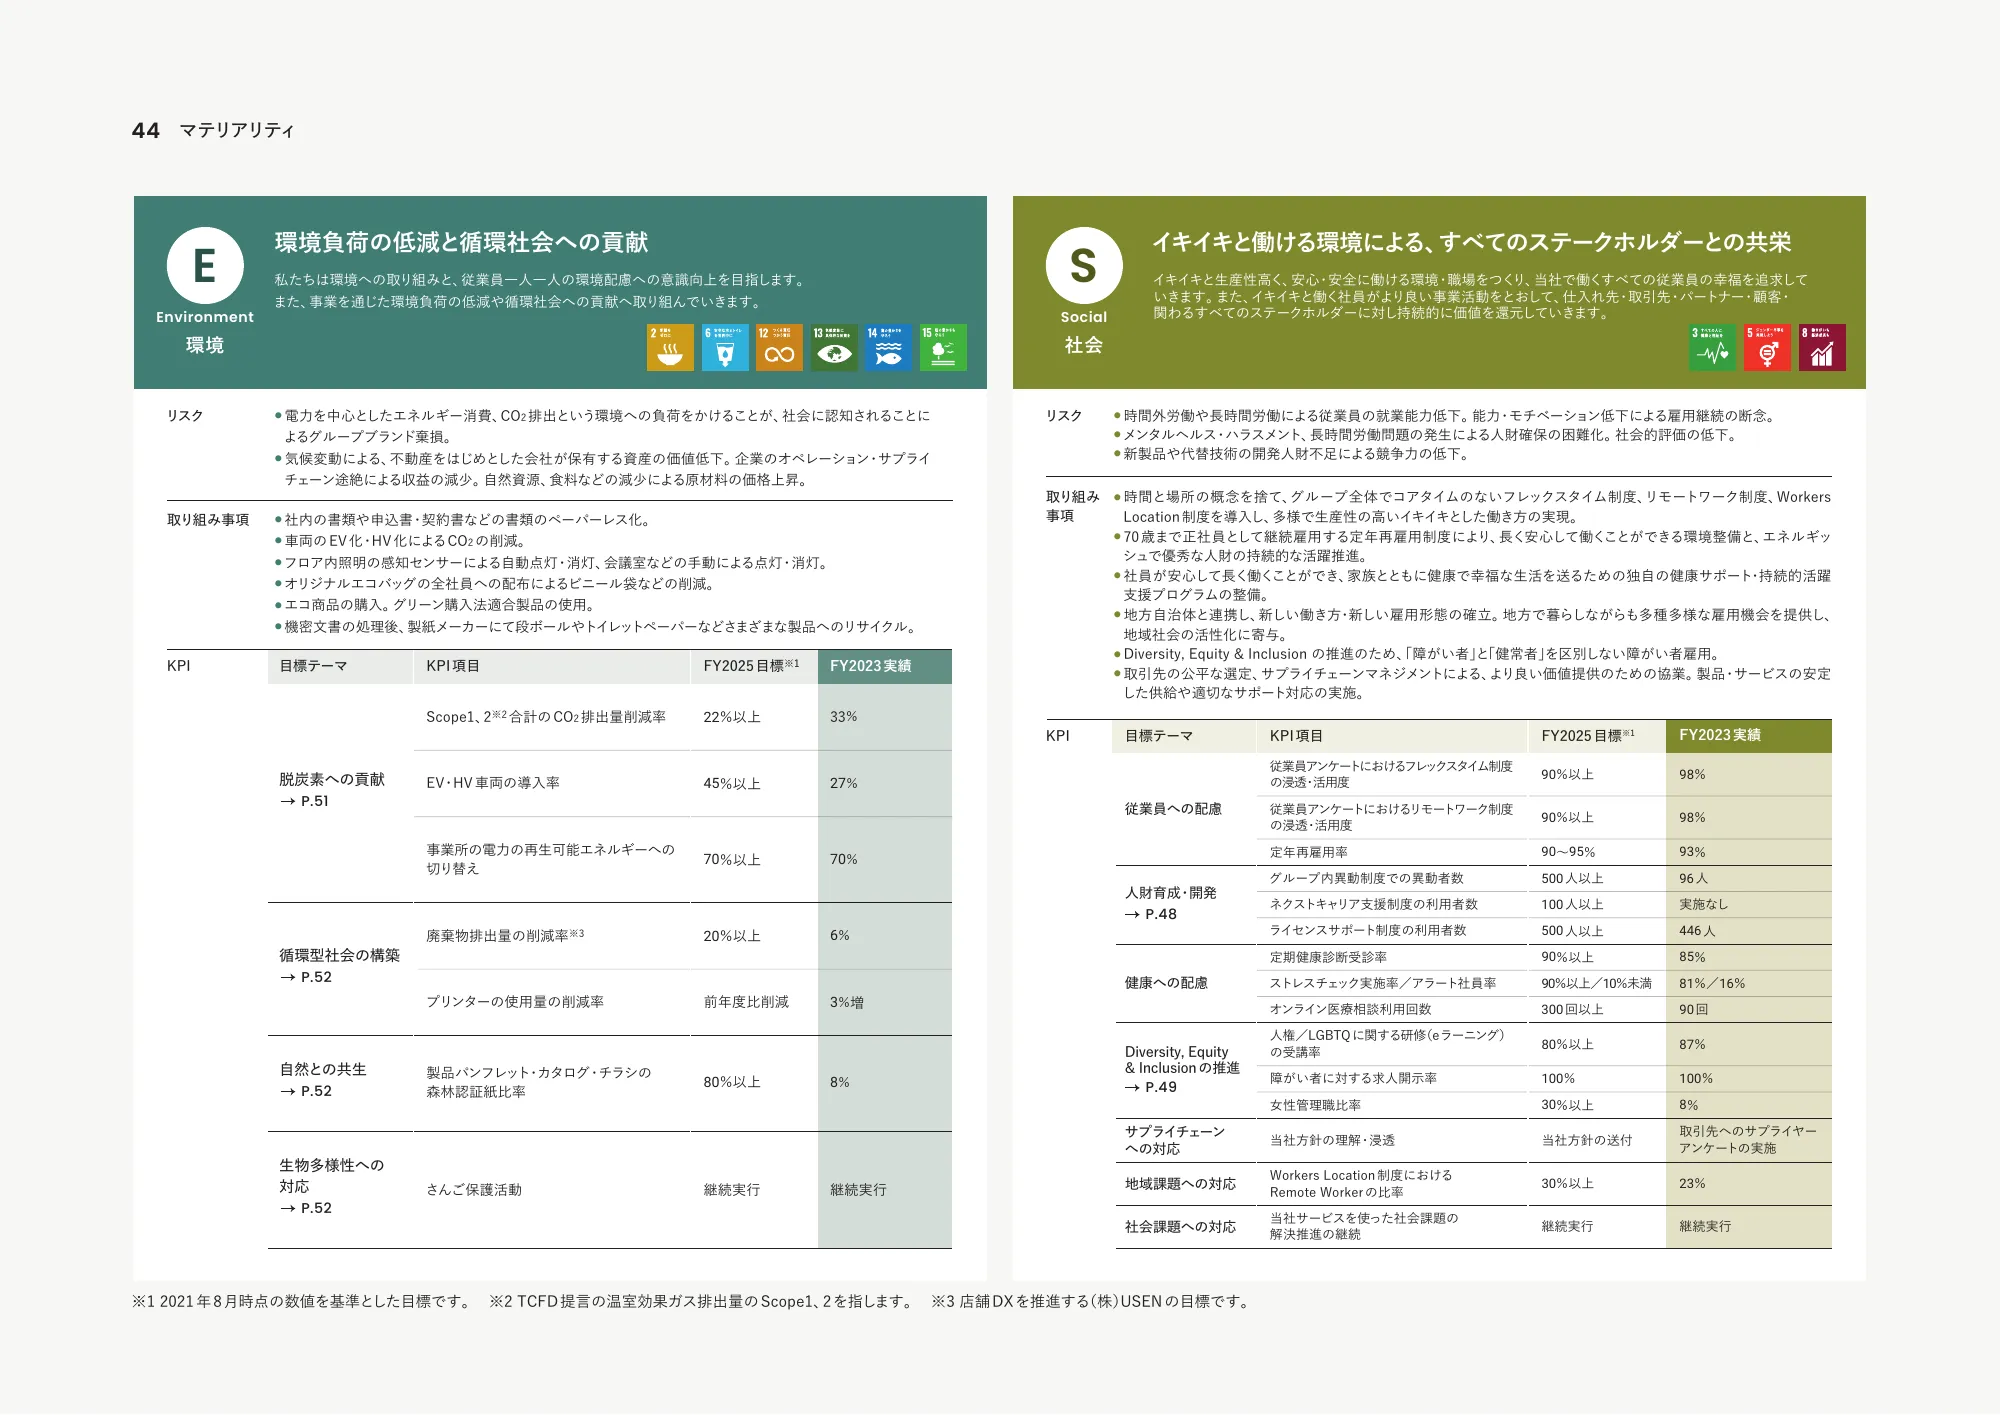
Task: Click the 93% result for 定年再雇用率
Action: click(x=1692, y=852)
